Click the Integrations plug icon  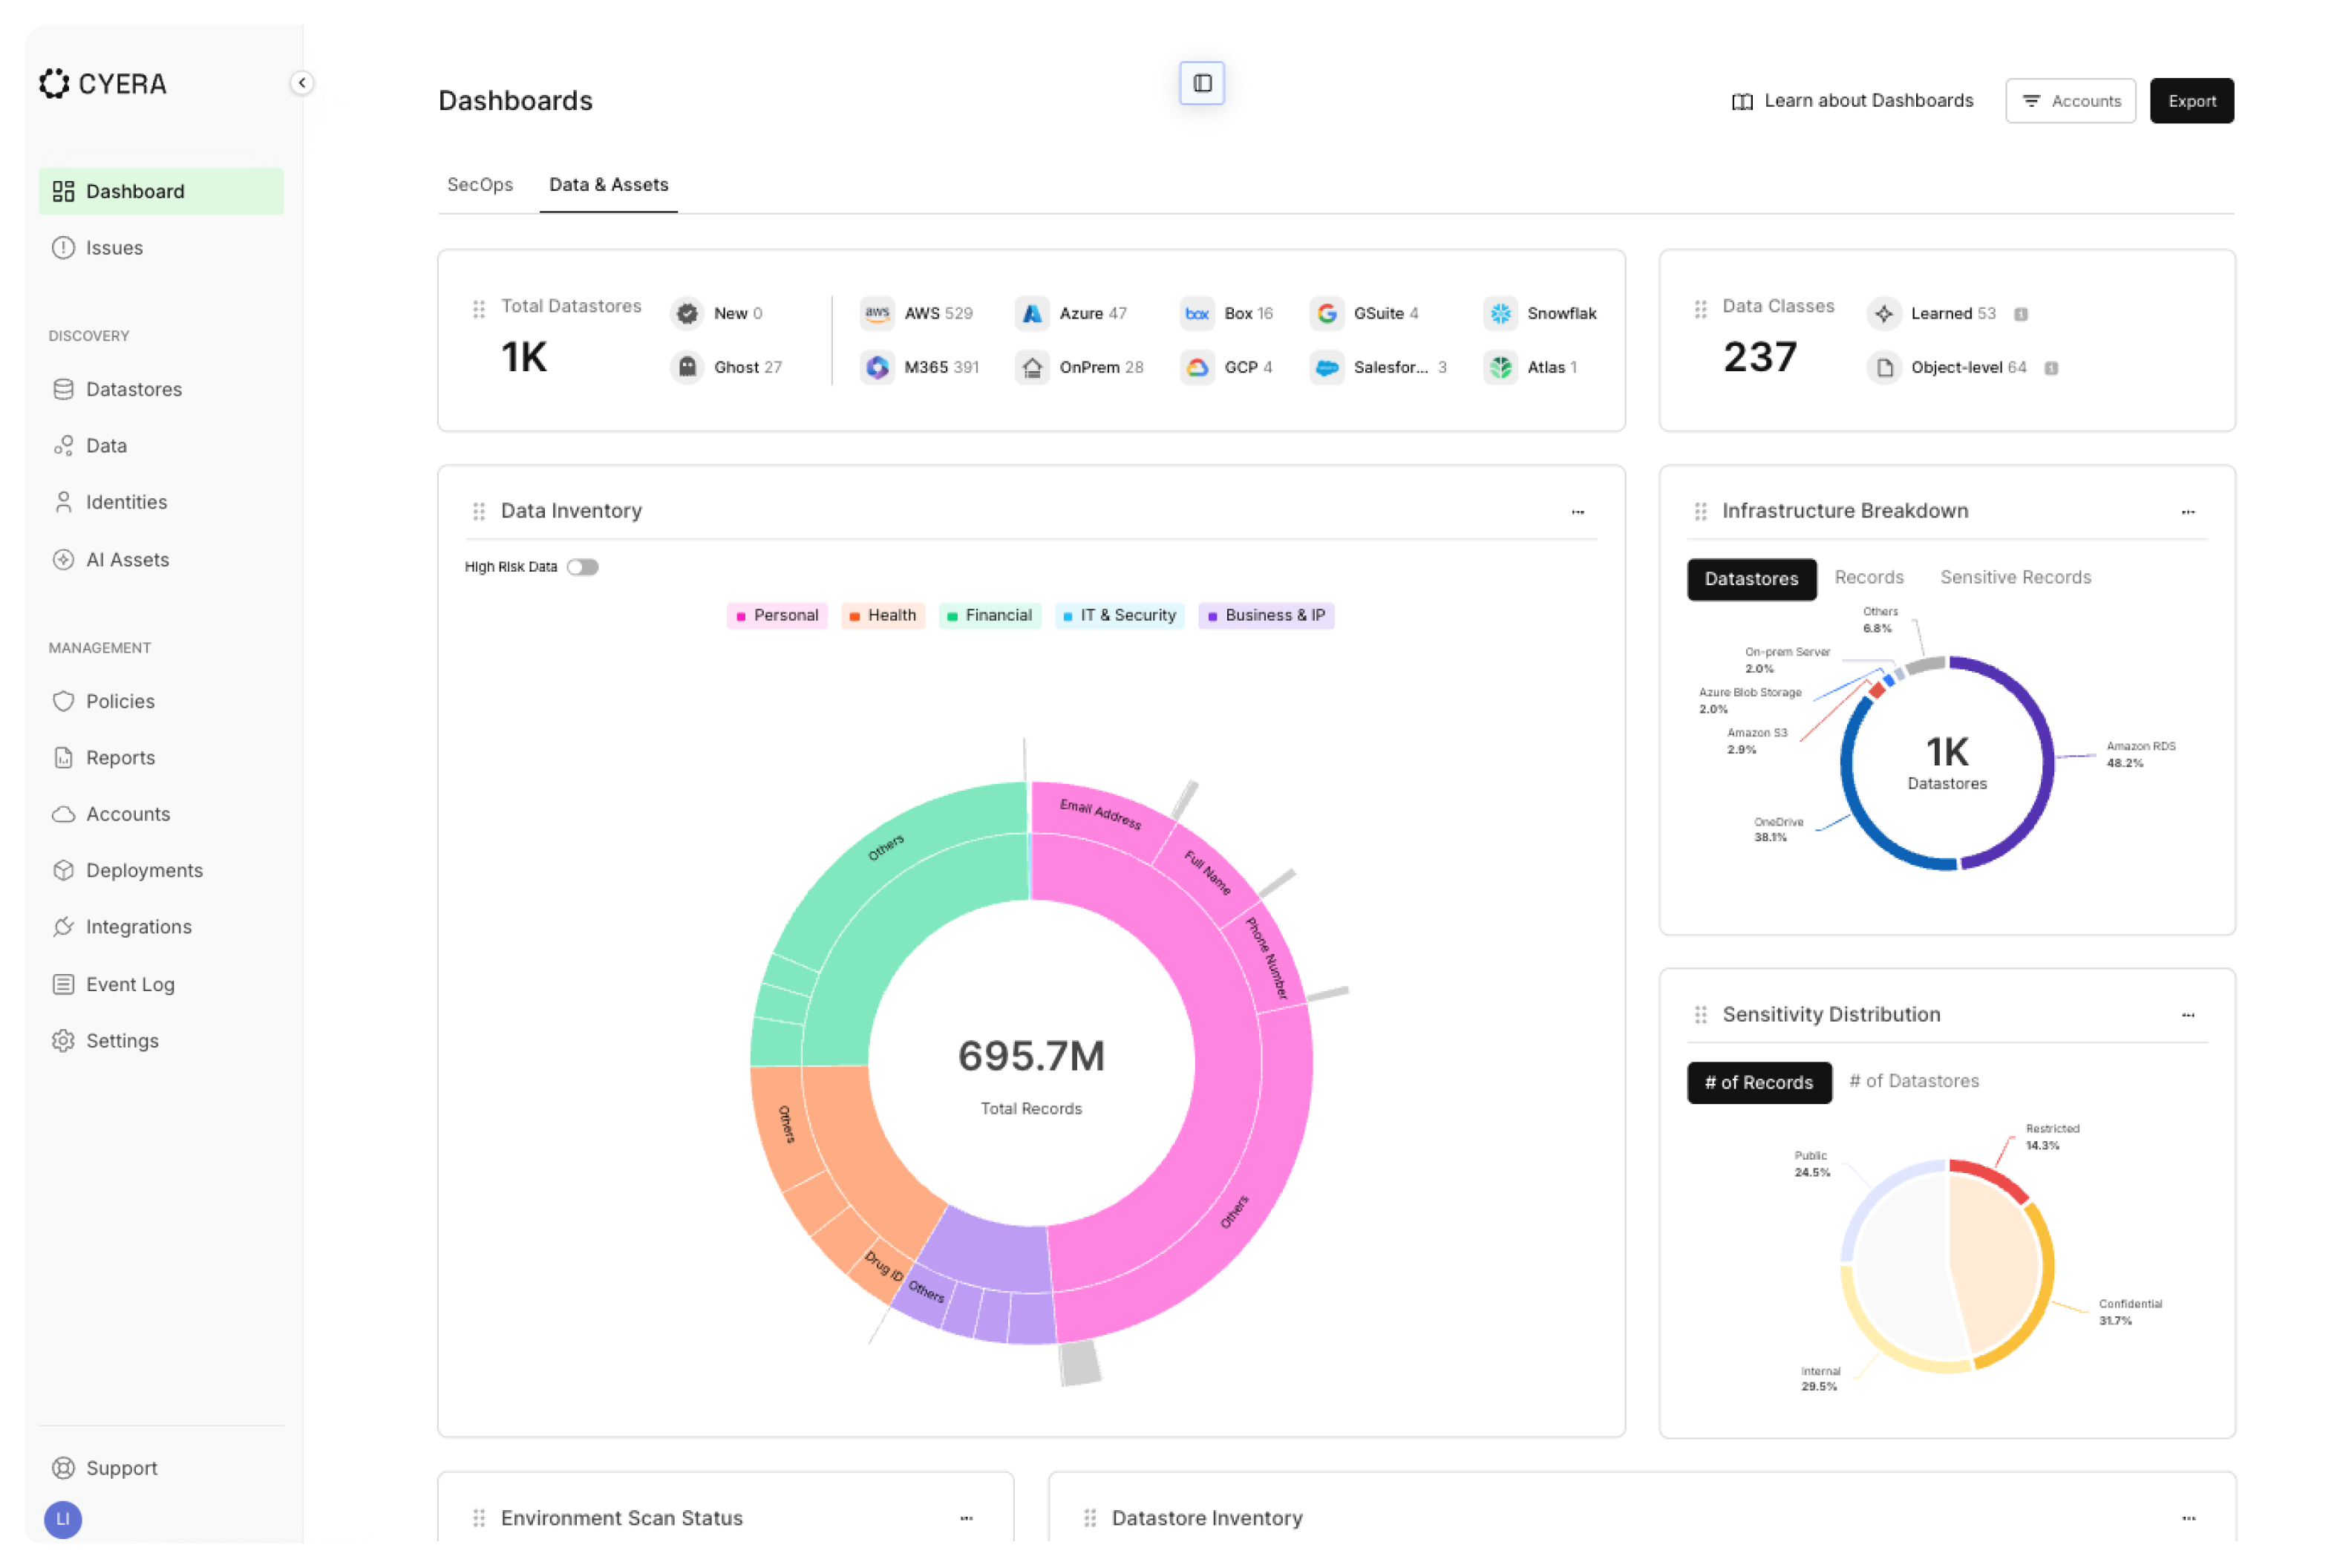63,927
